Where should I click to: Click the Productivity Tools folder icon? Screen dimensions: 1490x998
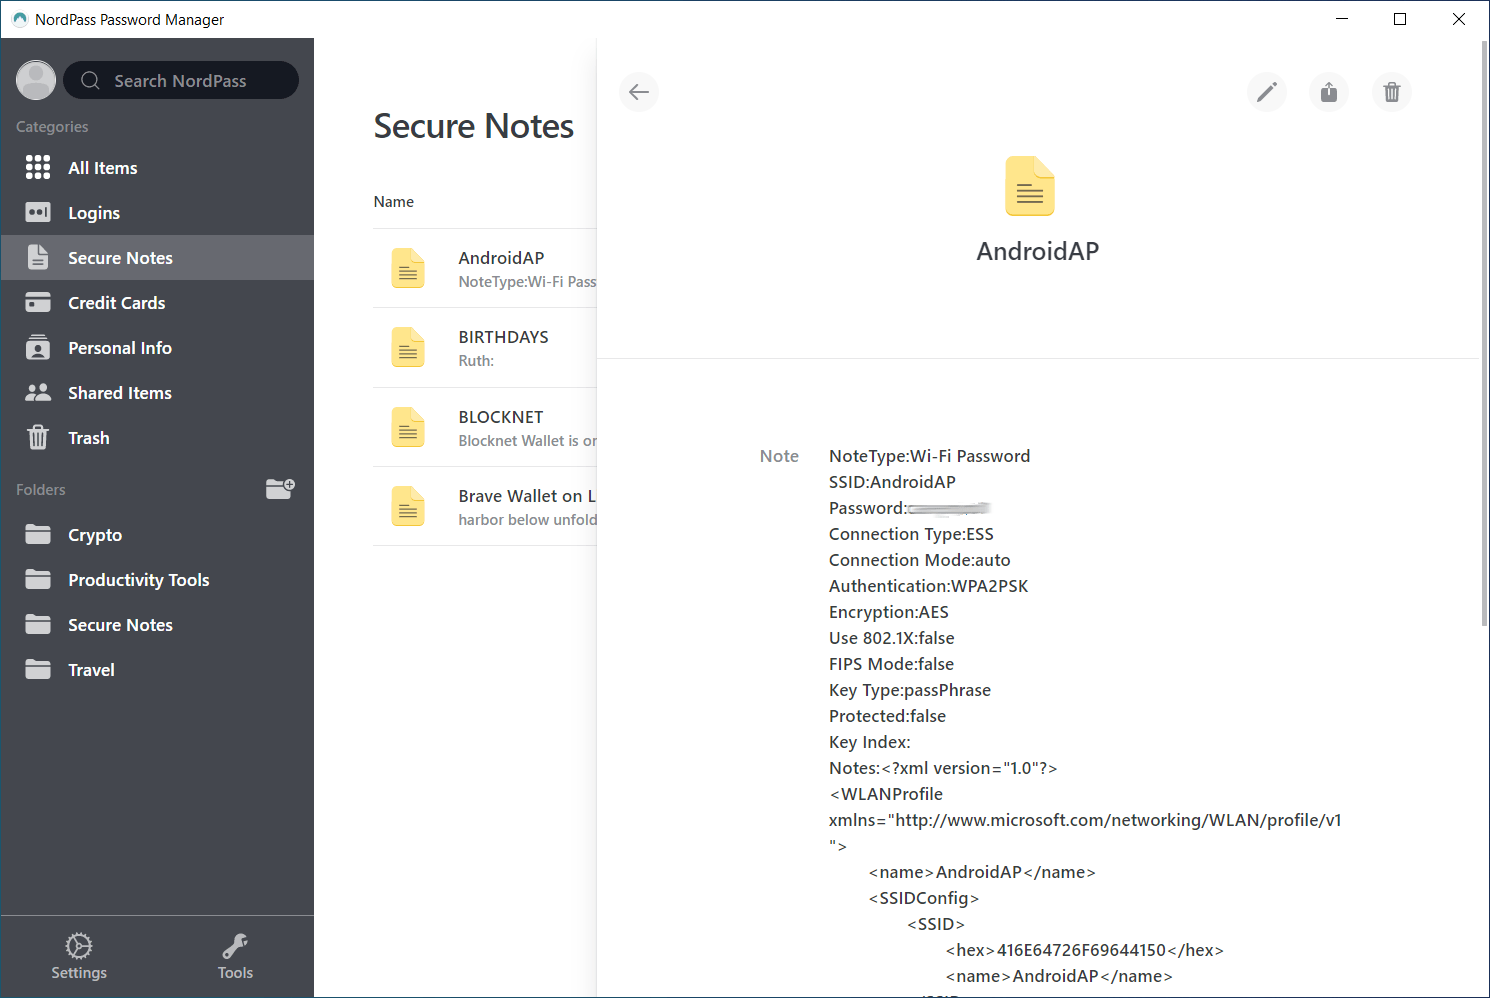coord(38,579)
